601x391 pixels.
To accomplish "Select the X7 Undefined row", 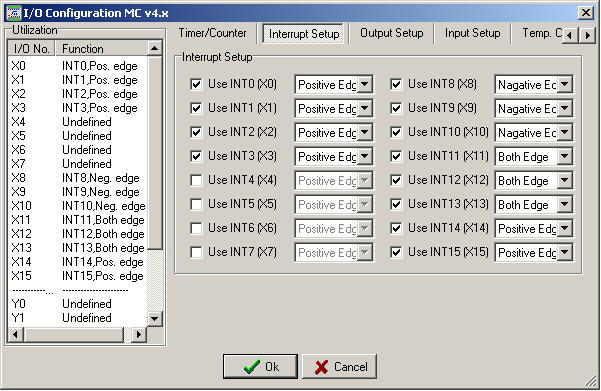I will [x=77, y=164].
